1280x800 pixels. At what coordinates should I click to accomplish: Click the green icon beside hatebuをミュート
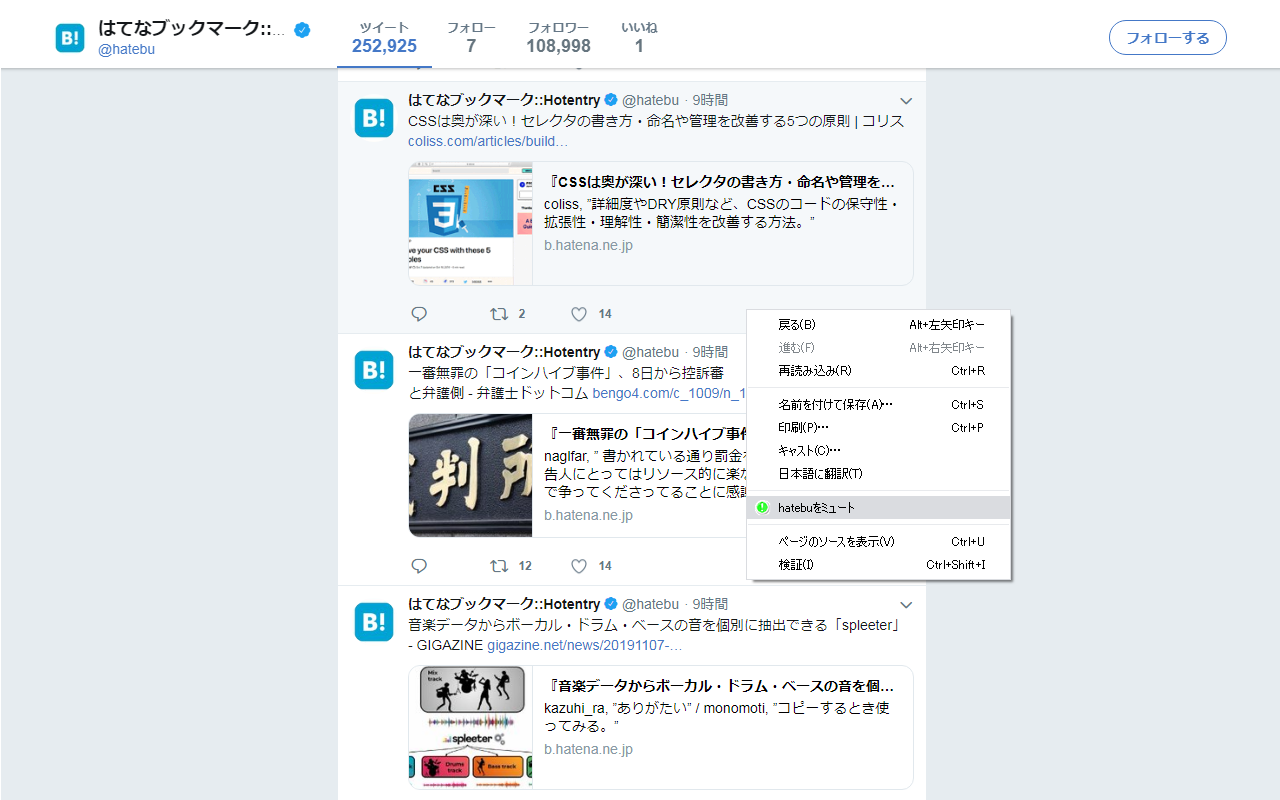pyautogui.click(x=762, y=508)
